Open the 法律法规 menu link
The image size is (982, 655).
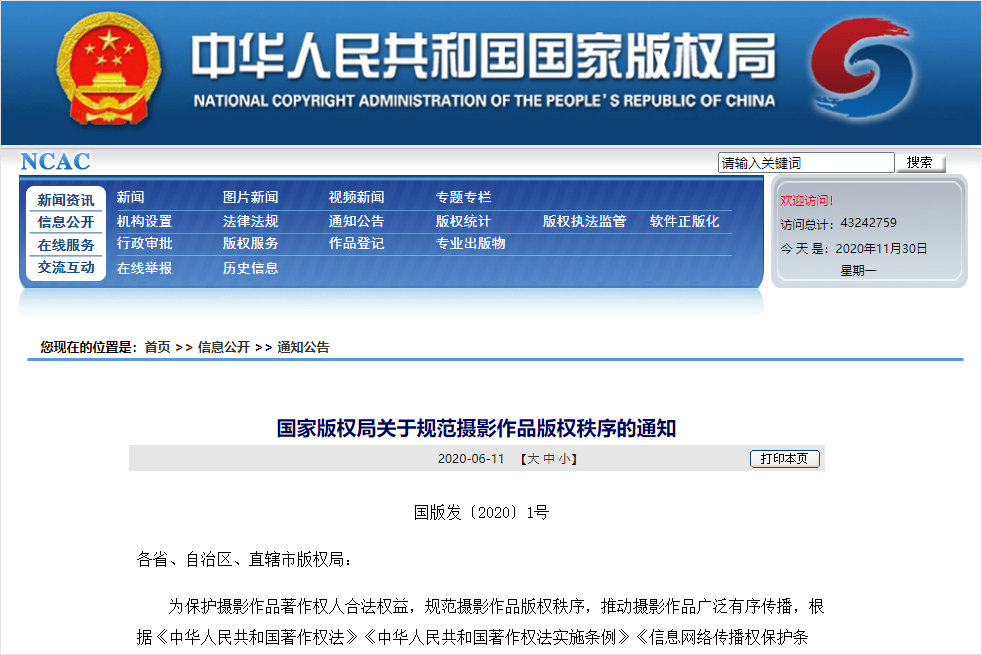[x=251, y=221]
